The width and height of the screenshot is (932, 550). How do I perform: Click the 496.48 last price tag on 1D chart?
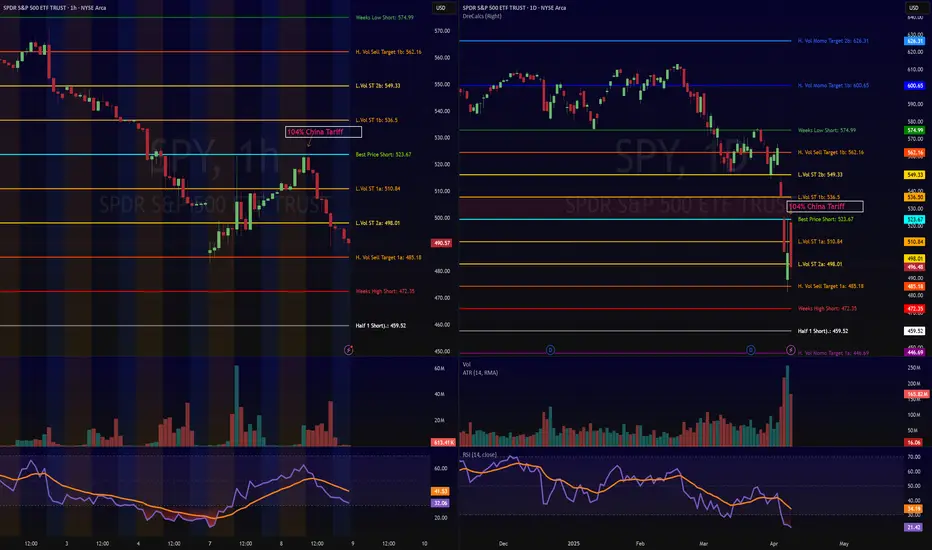coord(914,267)
